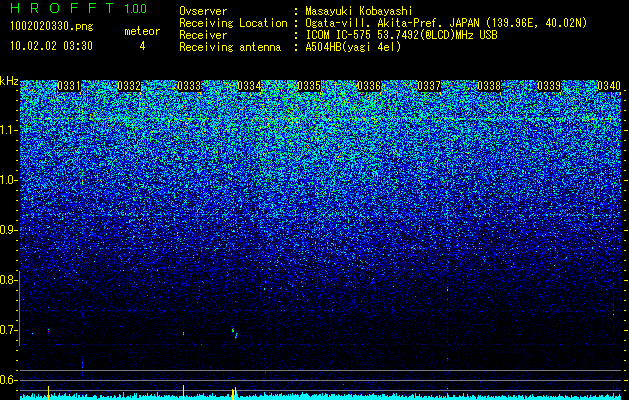Select the time marker 0334
This screenshot has height=400, width=629.
[x=249, y=86]
